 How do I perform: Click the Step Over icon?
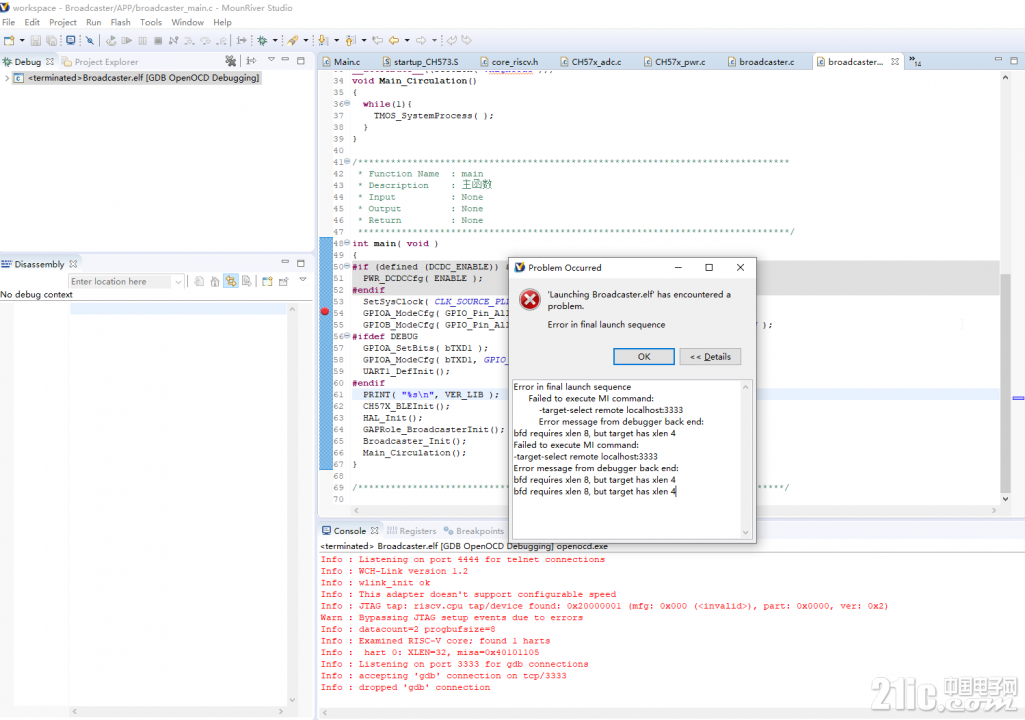(205, 41)
